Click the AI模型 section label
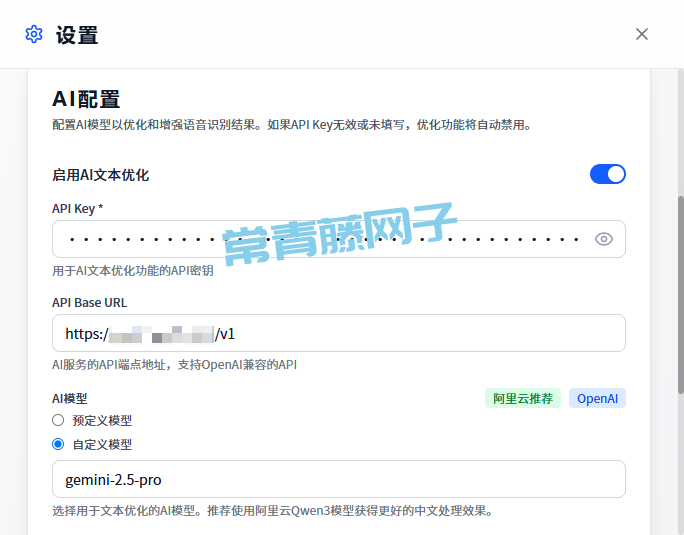The image size is (684, 535). coord(69,398)
